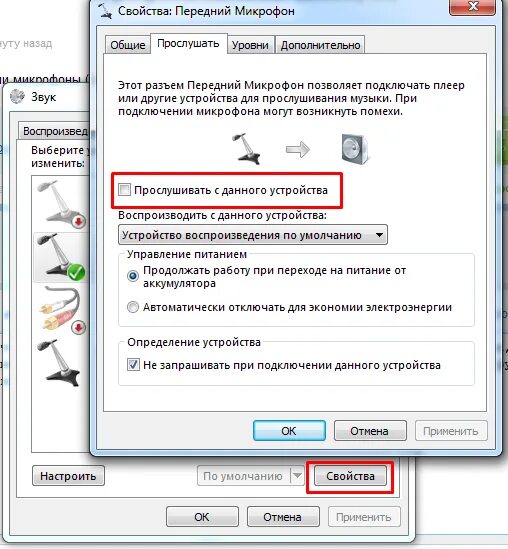Click the microphone icon in Properties title bar
The height and width of the screenshot is (549, 508).
point(105,11)
